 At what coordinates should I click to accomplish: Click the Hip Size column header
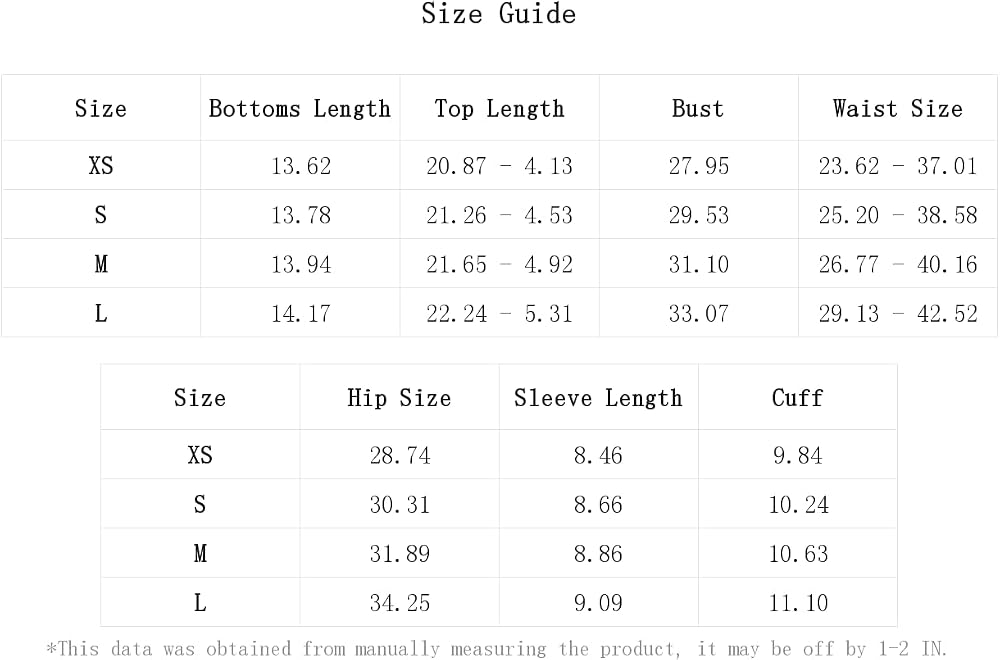click(399, 398)
